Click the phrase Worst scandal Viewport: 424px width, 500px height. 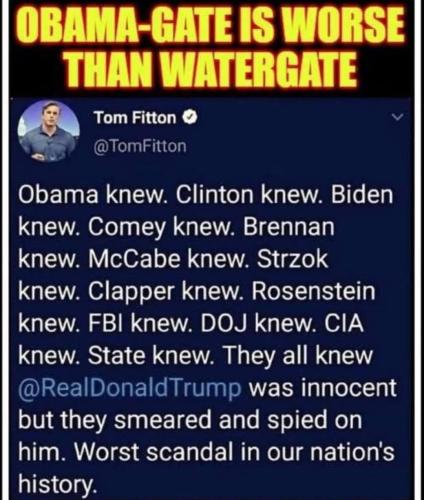[x=154, y=452]
